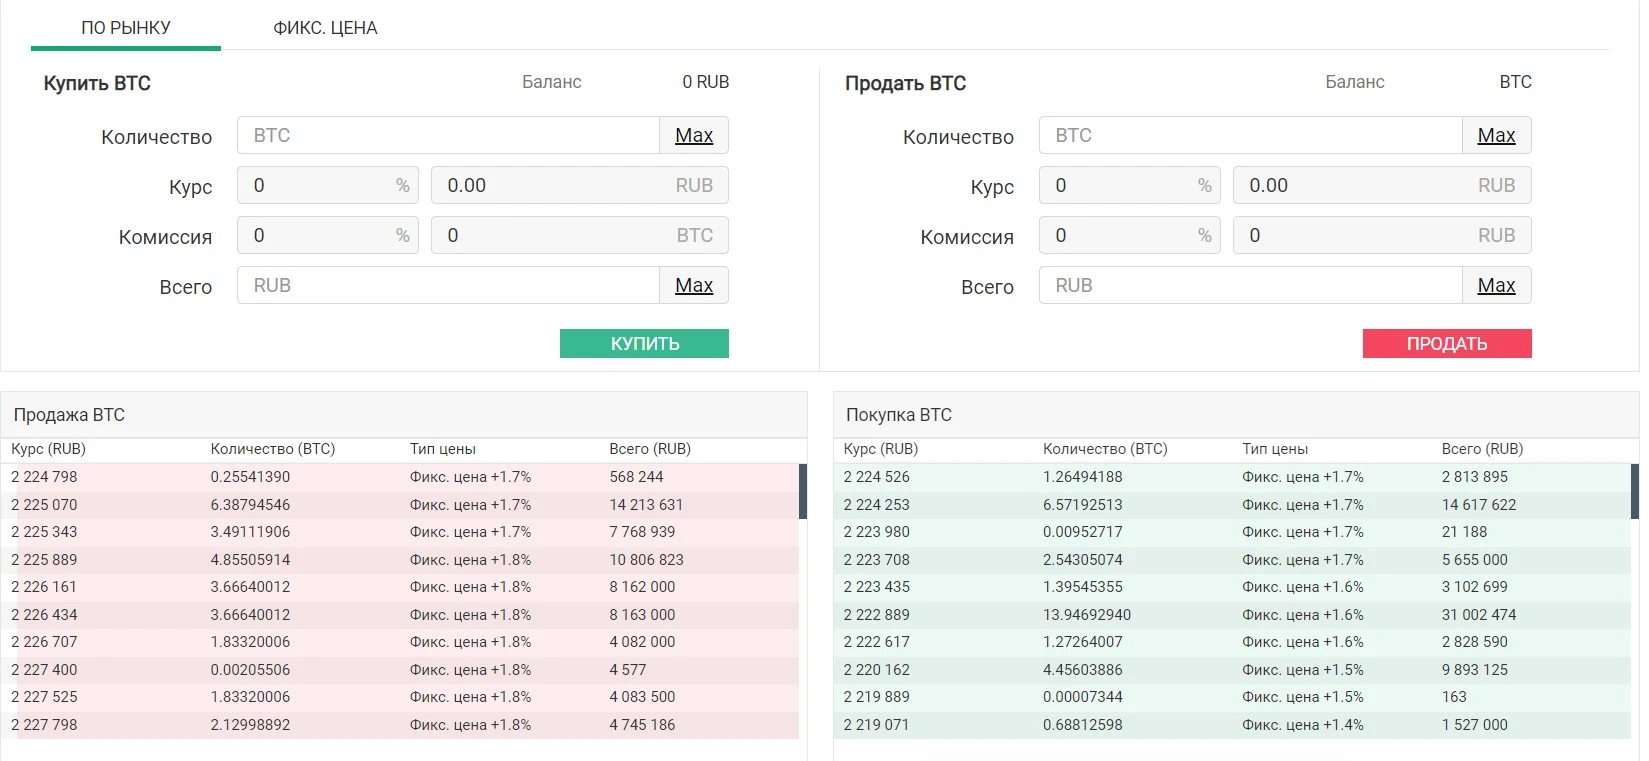Click the Комиссия percent field in Продать BTC
The width and height of the screenshot is (1649, 761).
[1130, 235]
